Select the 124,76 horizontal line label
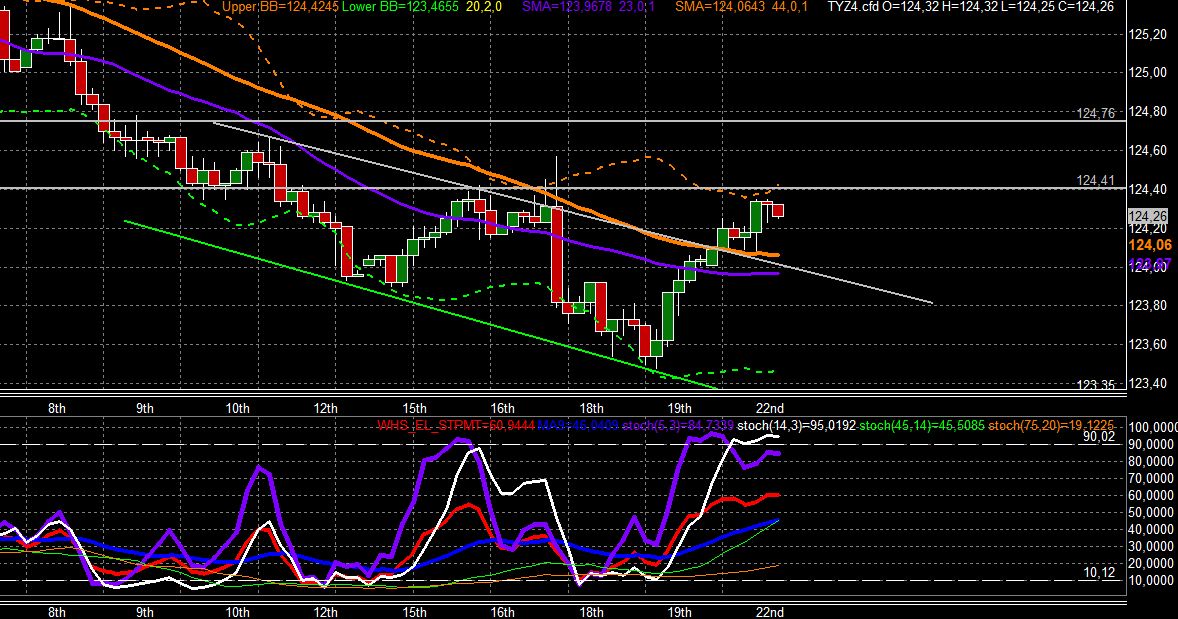The width and height of the screenshot is (1178, 619). coord(1096,113)
